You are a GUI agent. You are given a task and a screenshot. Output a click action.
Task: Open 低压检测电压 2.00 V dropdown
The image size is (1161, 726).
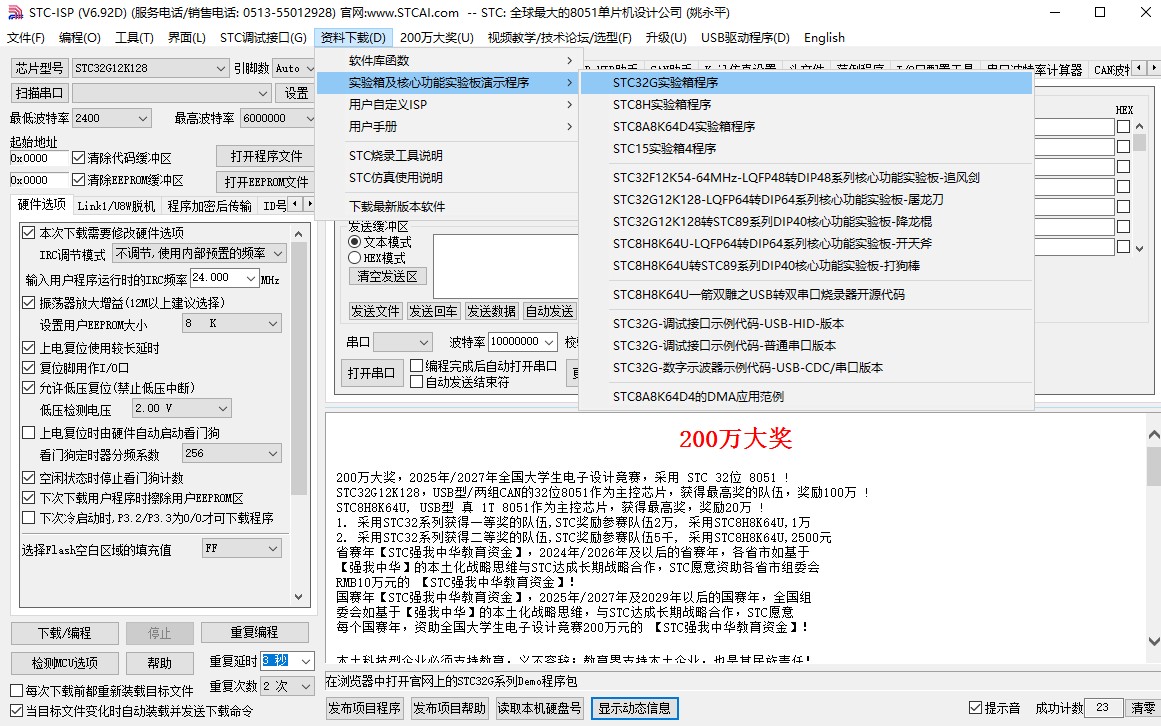181,409
